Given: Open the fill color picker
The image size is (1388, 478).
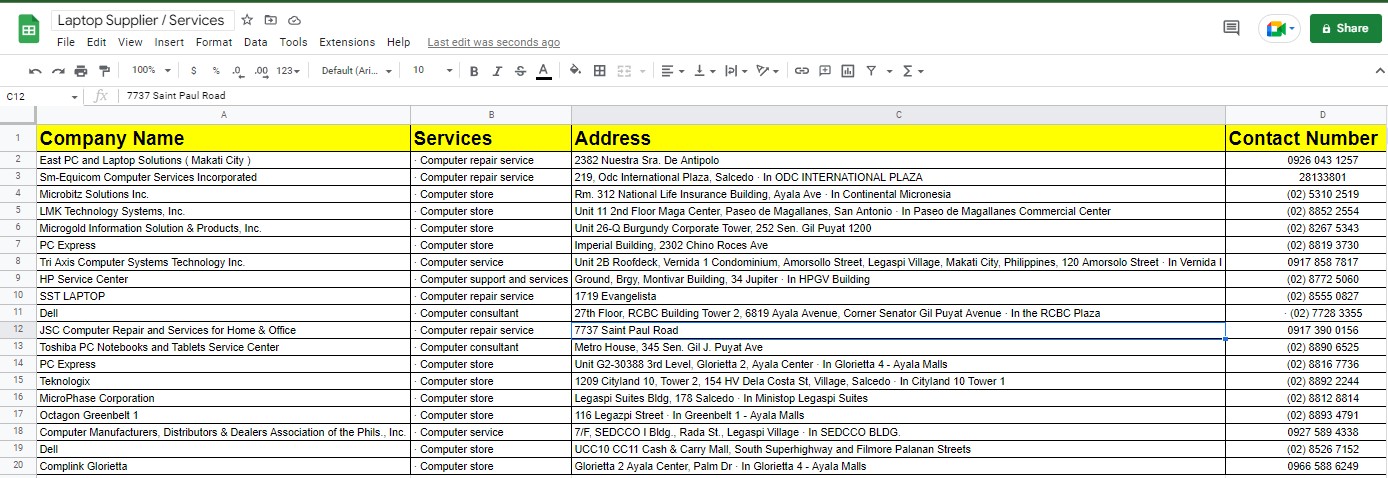Looking at the screenshot, I should click(575, 71).
